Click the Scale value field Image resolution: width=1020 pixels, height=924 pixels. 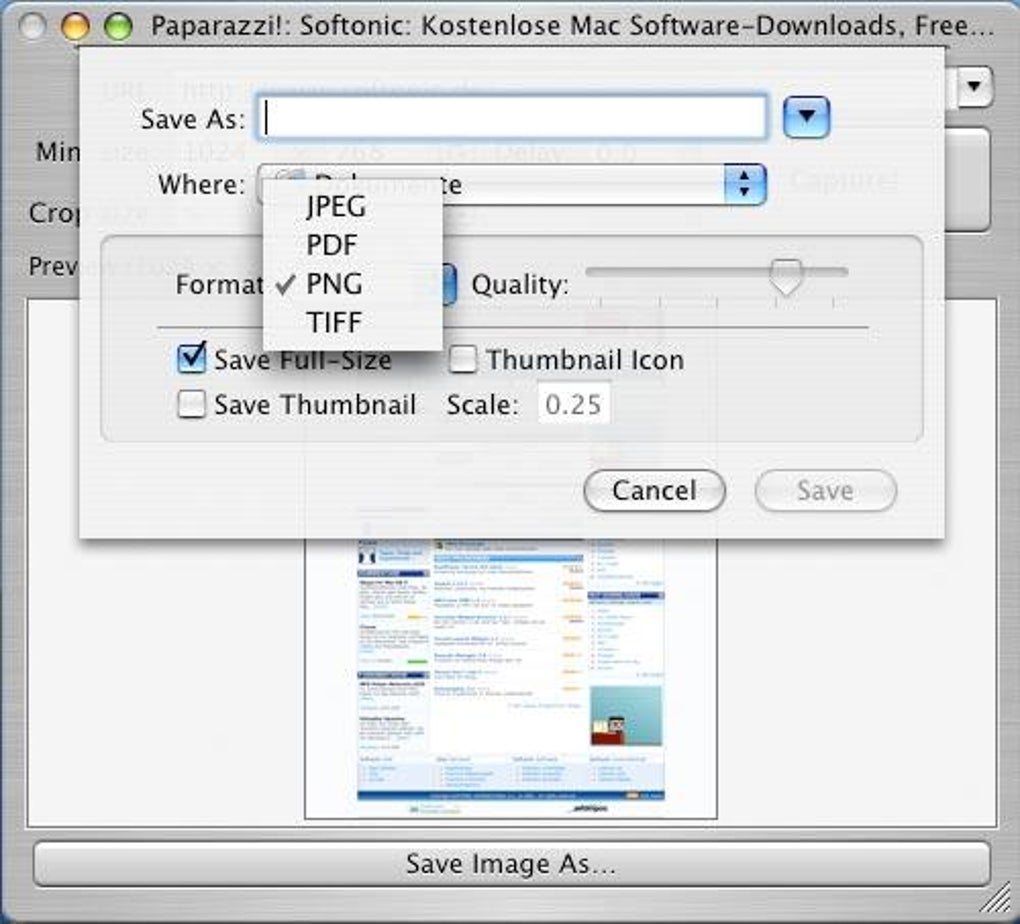(x=573, y=404)
